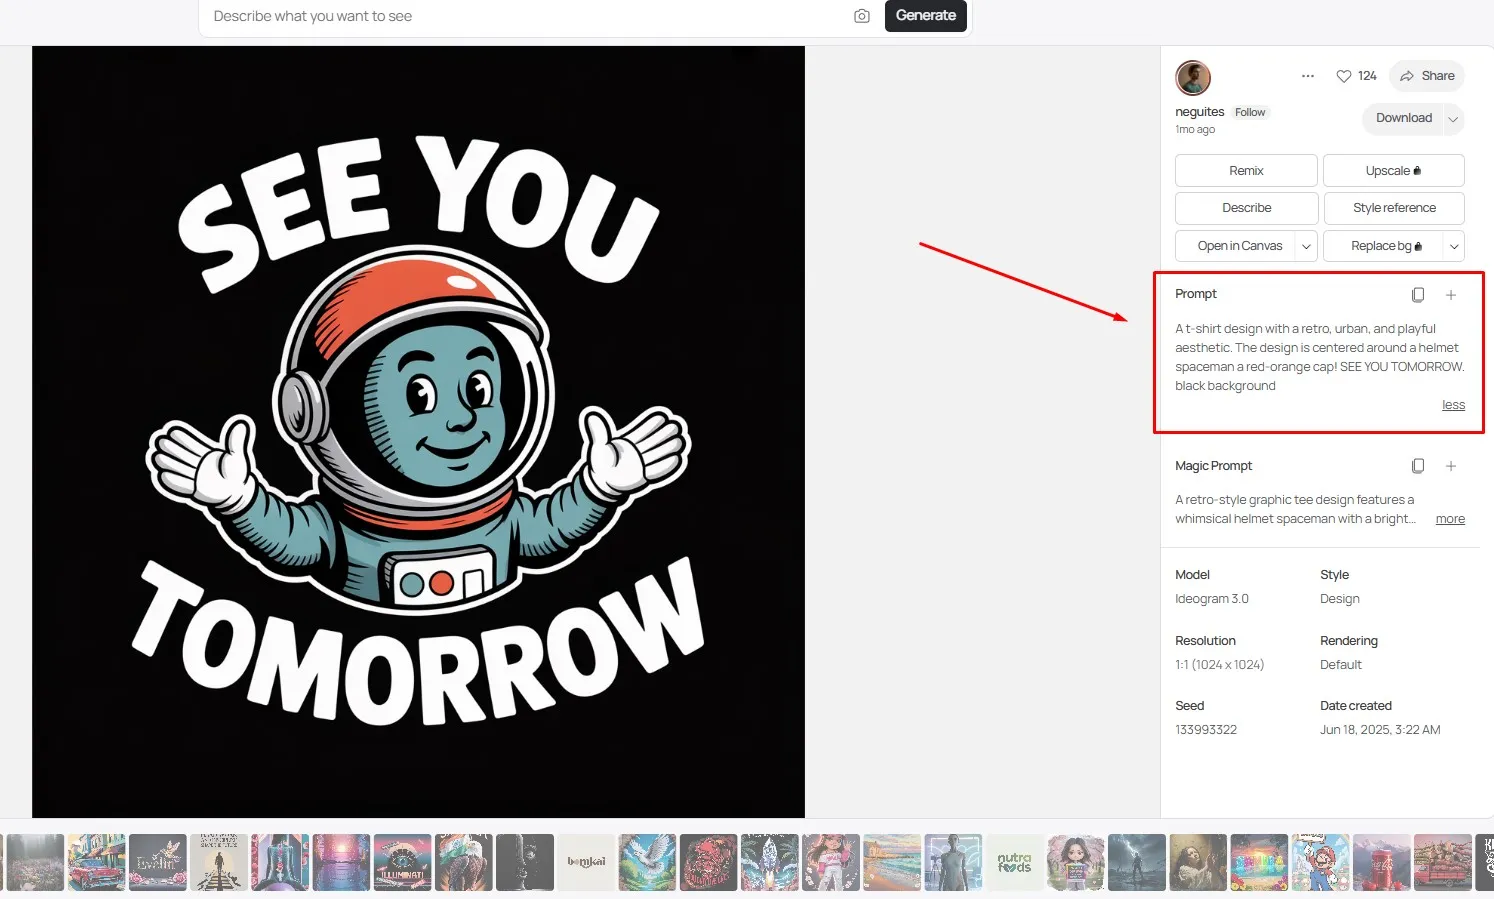This screenshot has width=1494, height=899.
Task: Choose the Style reference option
Action: (x=1394, y=208)
